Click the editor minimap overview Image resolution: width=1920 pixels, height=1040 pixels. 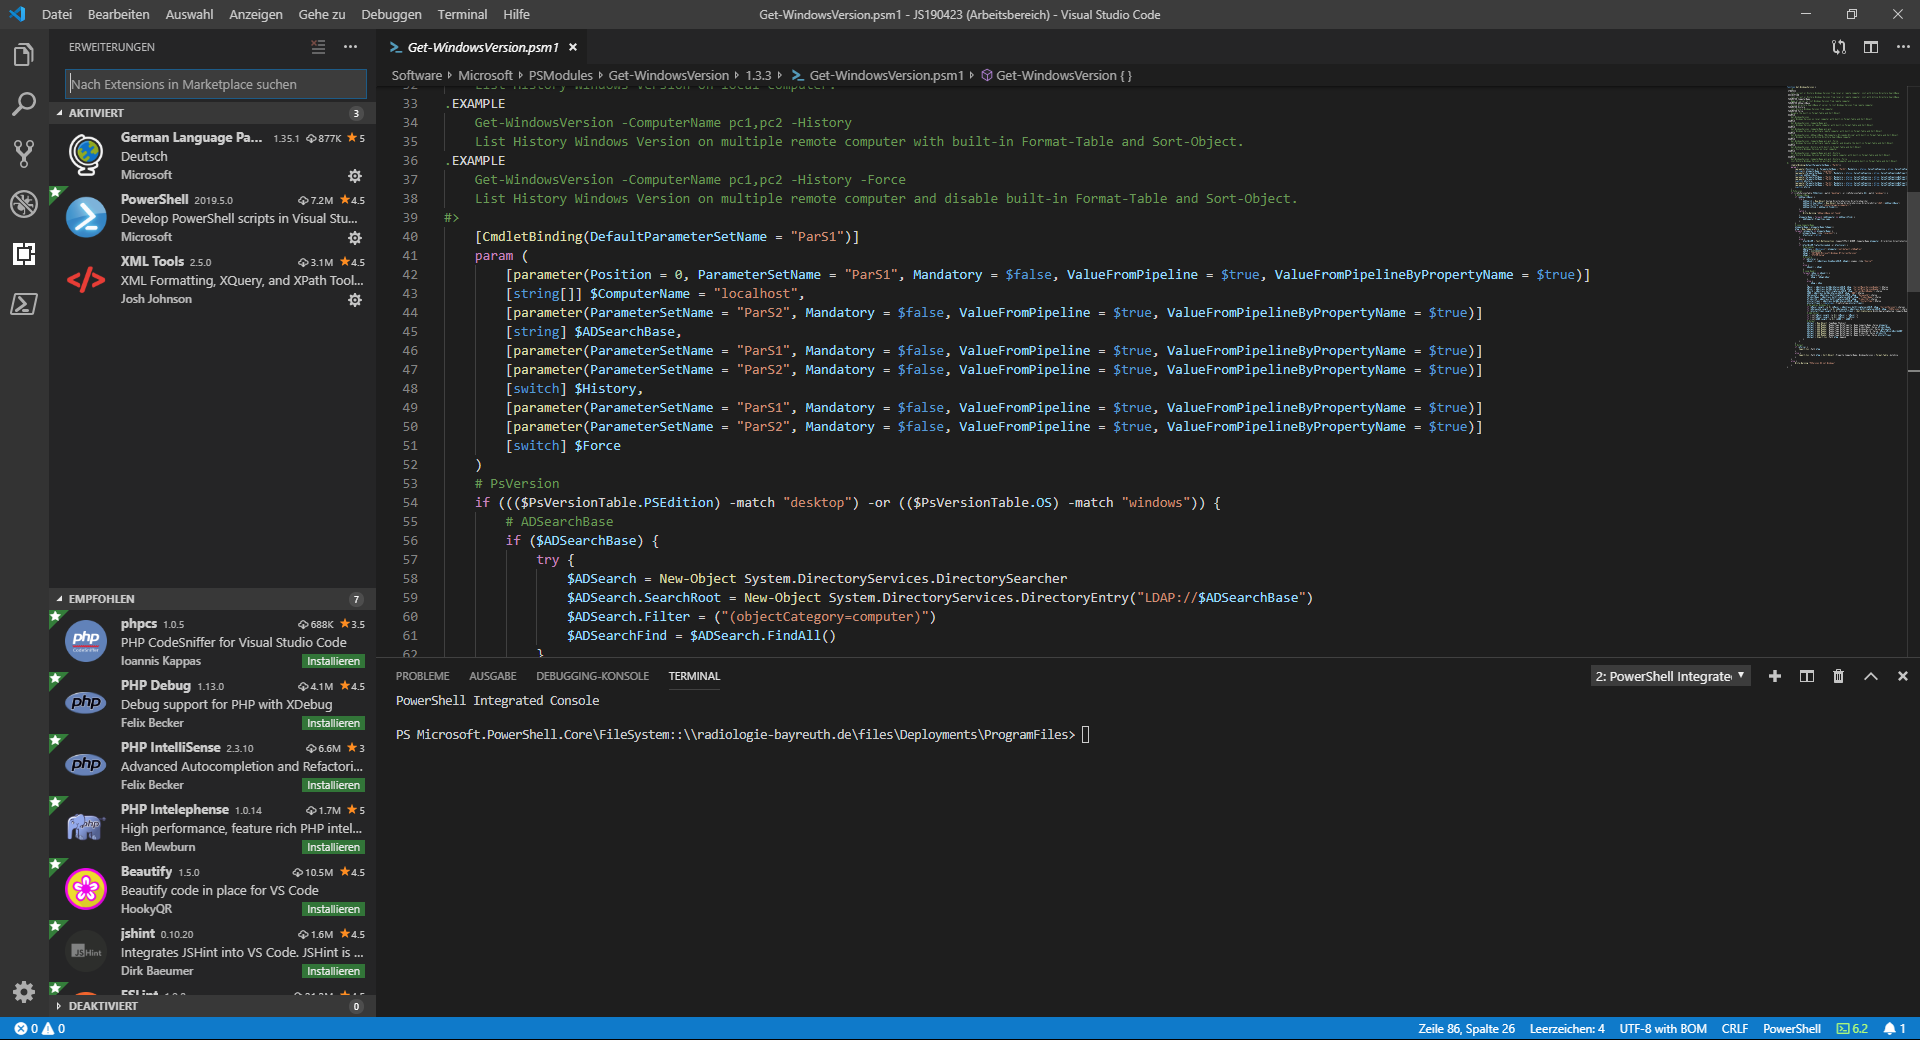1846,226
